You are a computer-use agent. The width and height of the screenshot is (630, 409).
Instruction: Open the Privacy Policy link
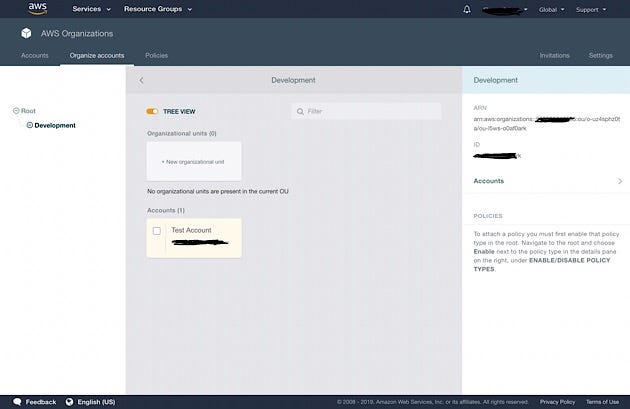pos(557,402)
